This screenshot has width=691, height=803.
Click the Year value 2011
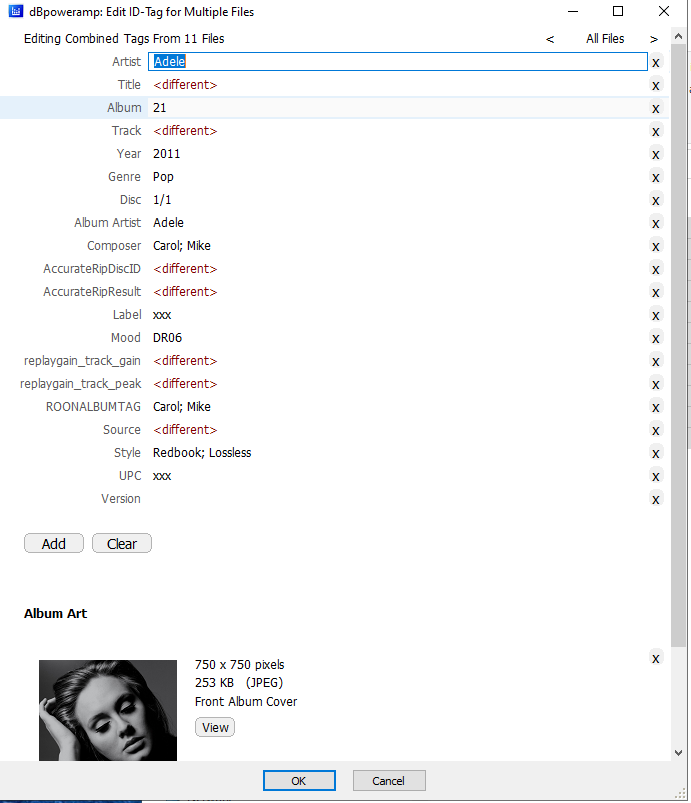click(167, 154)
